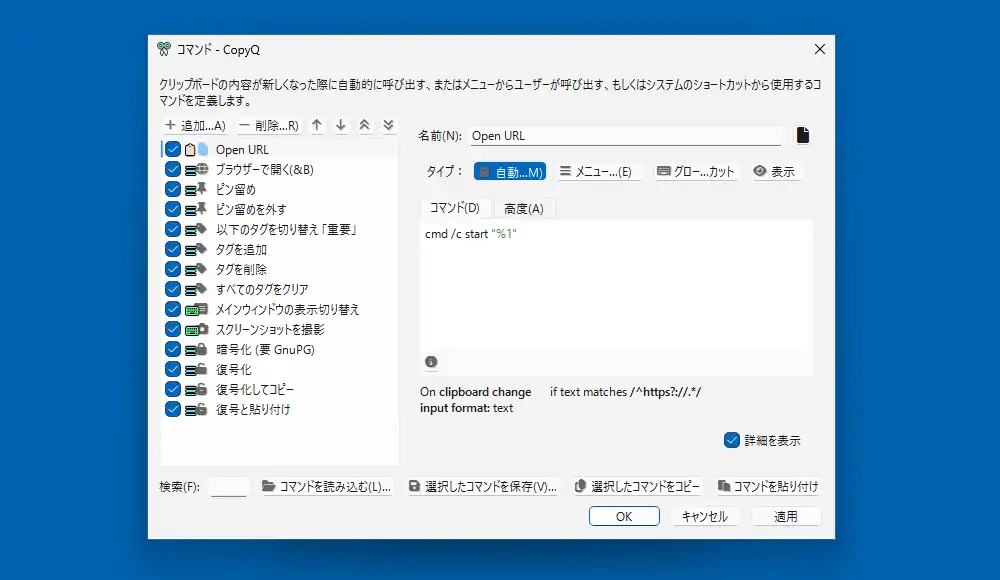This screenshot has width=1000, height=580.
Task: Switch to the 高度(A) tab
Action: pos(523,208)
